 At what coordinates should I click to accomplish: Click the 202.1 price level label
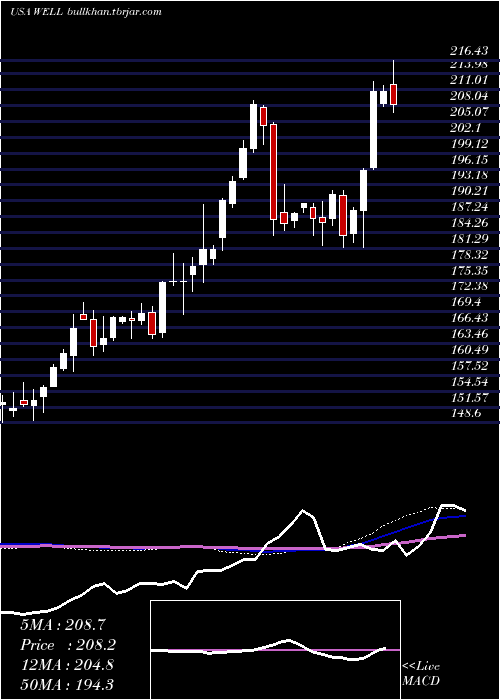[x=466, y=128]
